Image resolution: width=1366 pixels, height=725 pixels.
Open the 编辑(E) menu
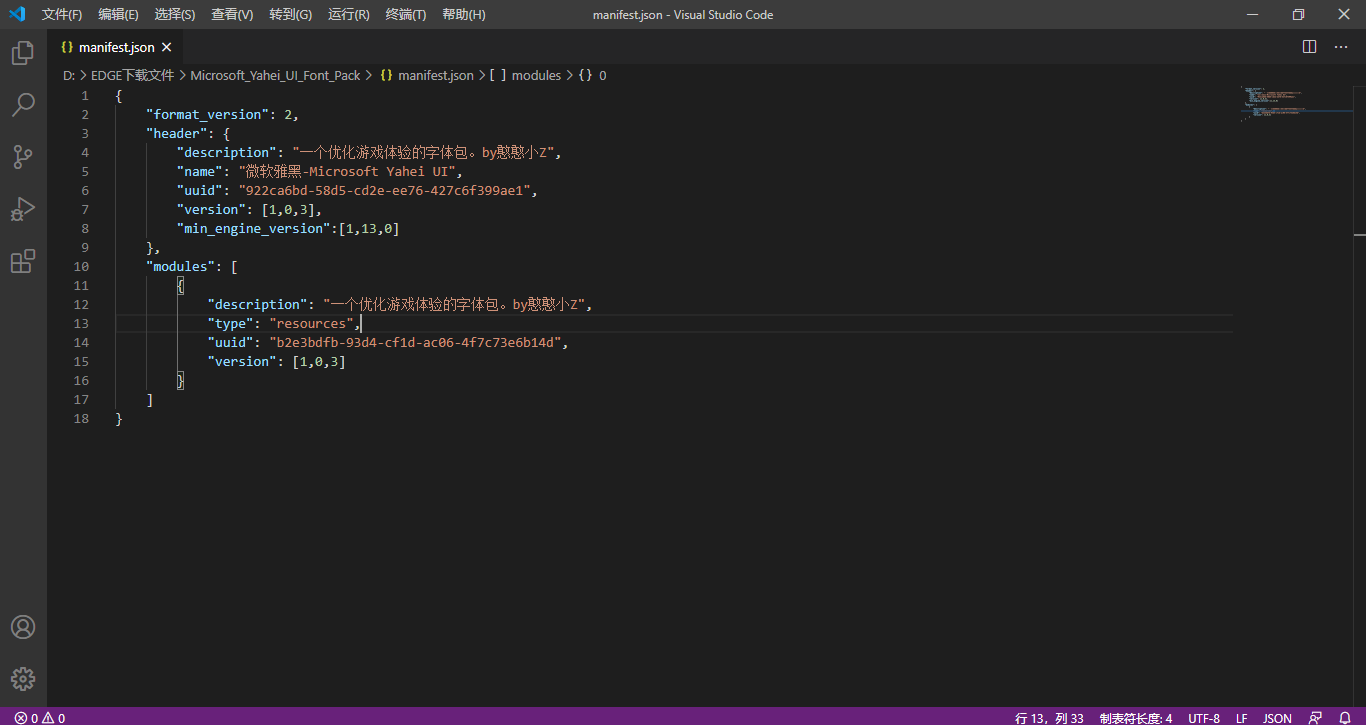point(118,14)
